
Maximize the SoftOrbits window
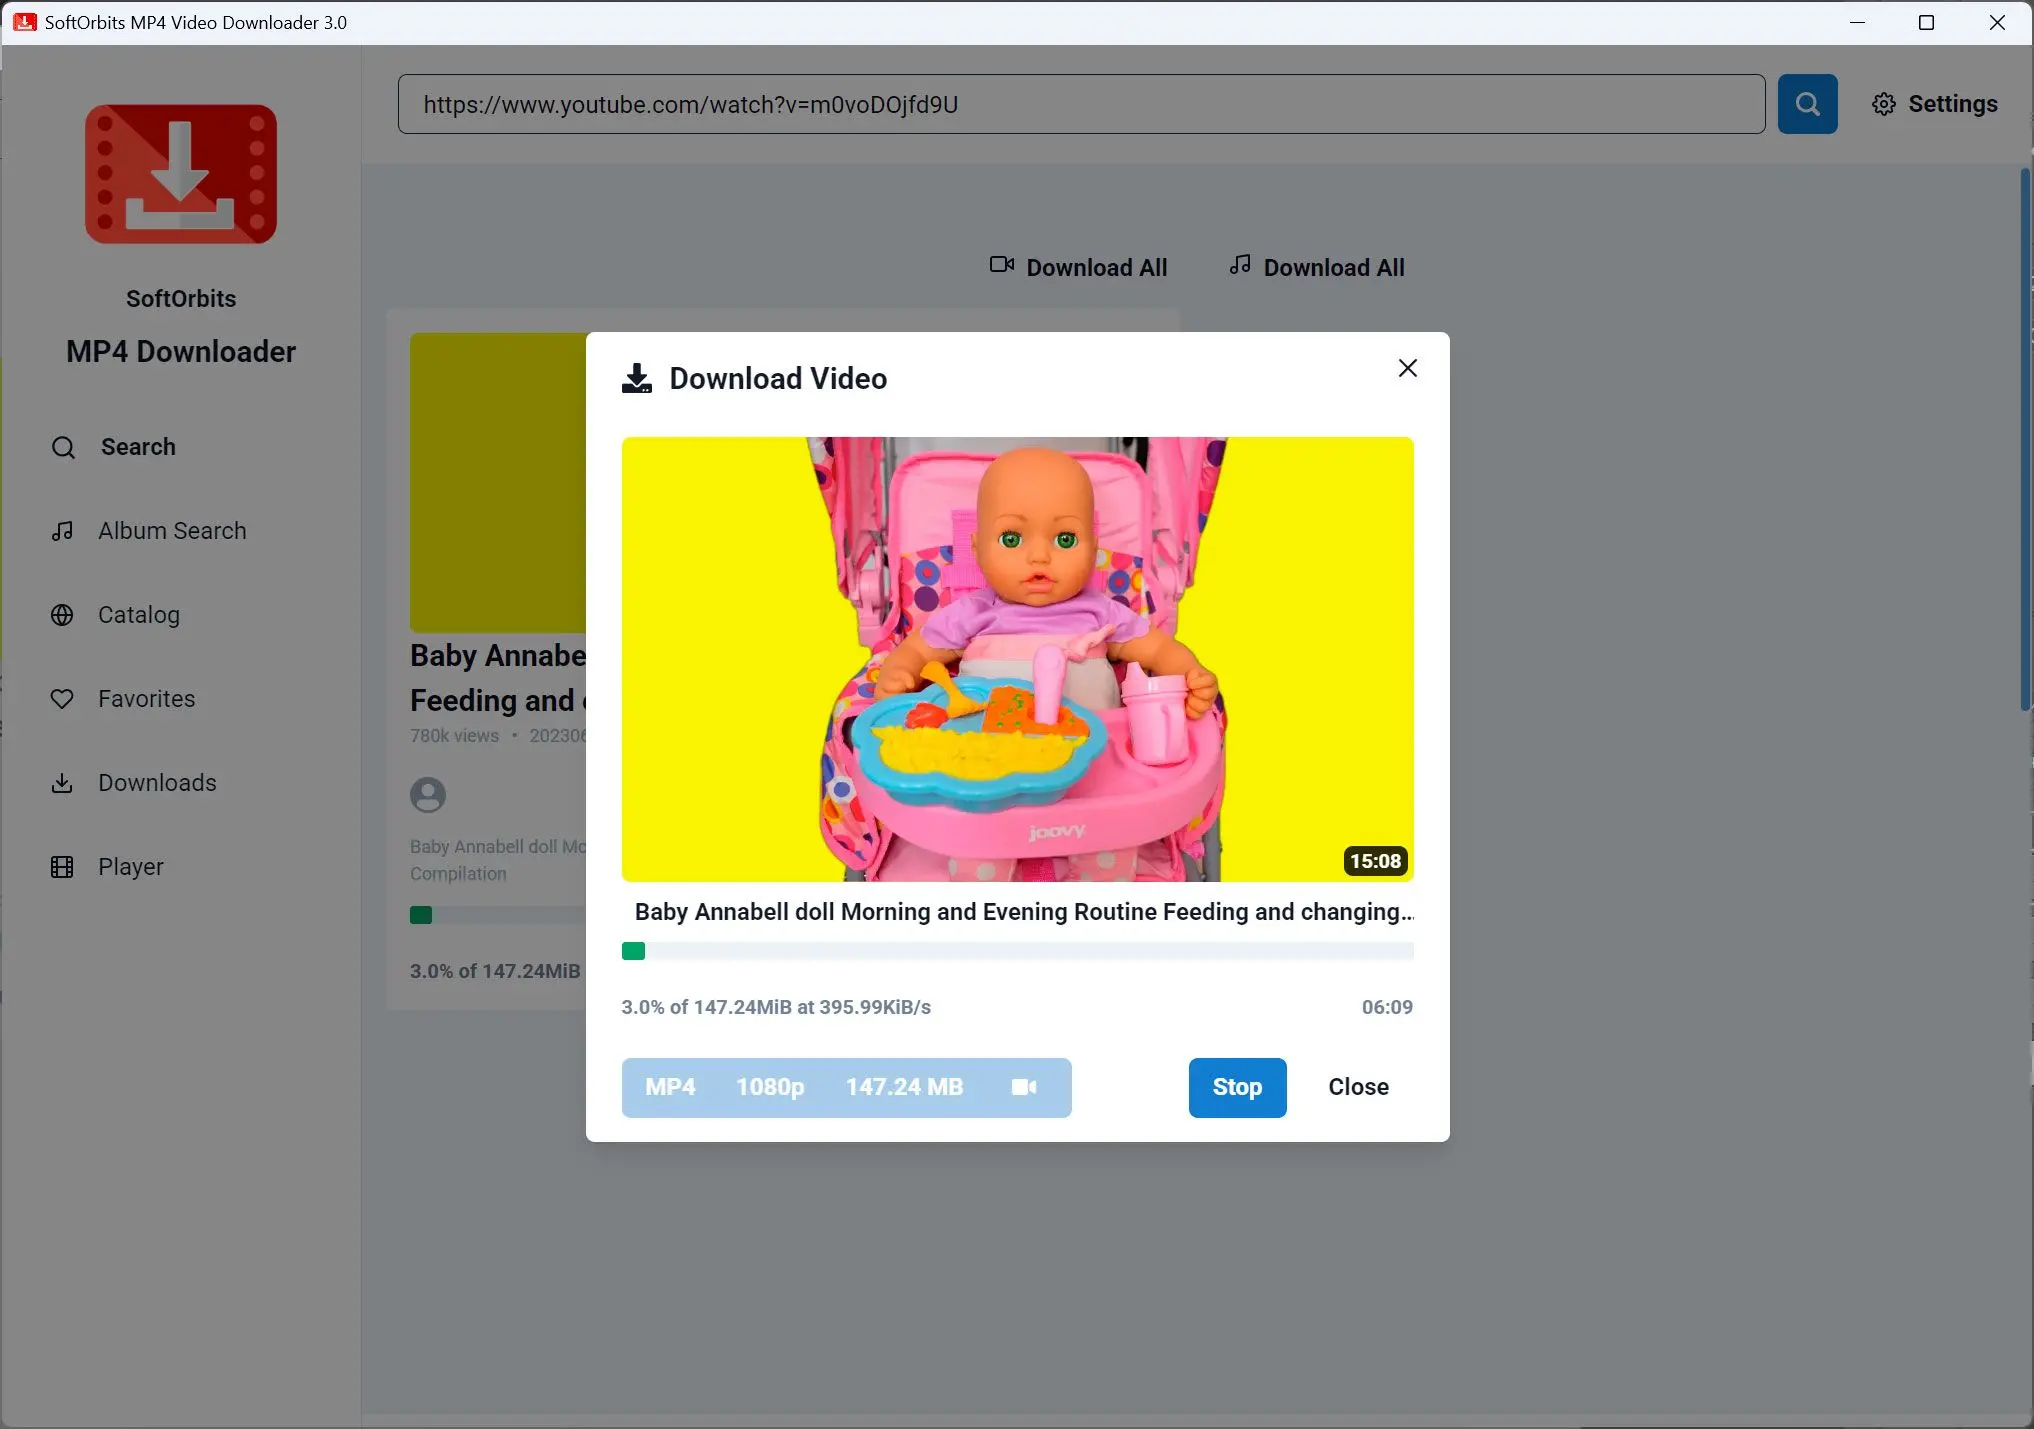(1926, 22)
